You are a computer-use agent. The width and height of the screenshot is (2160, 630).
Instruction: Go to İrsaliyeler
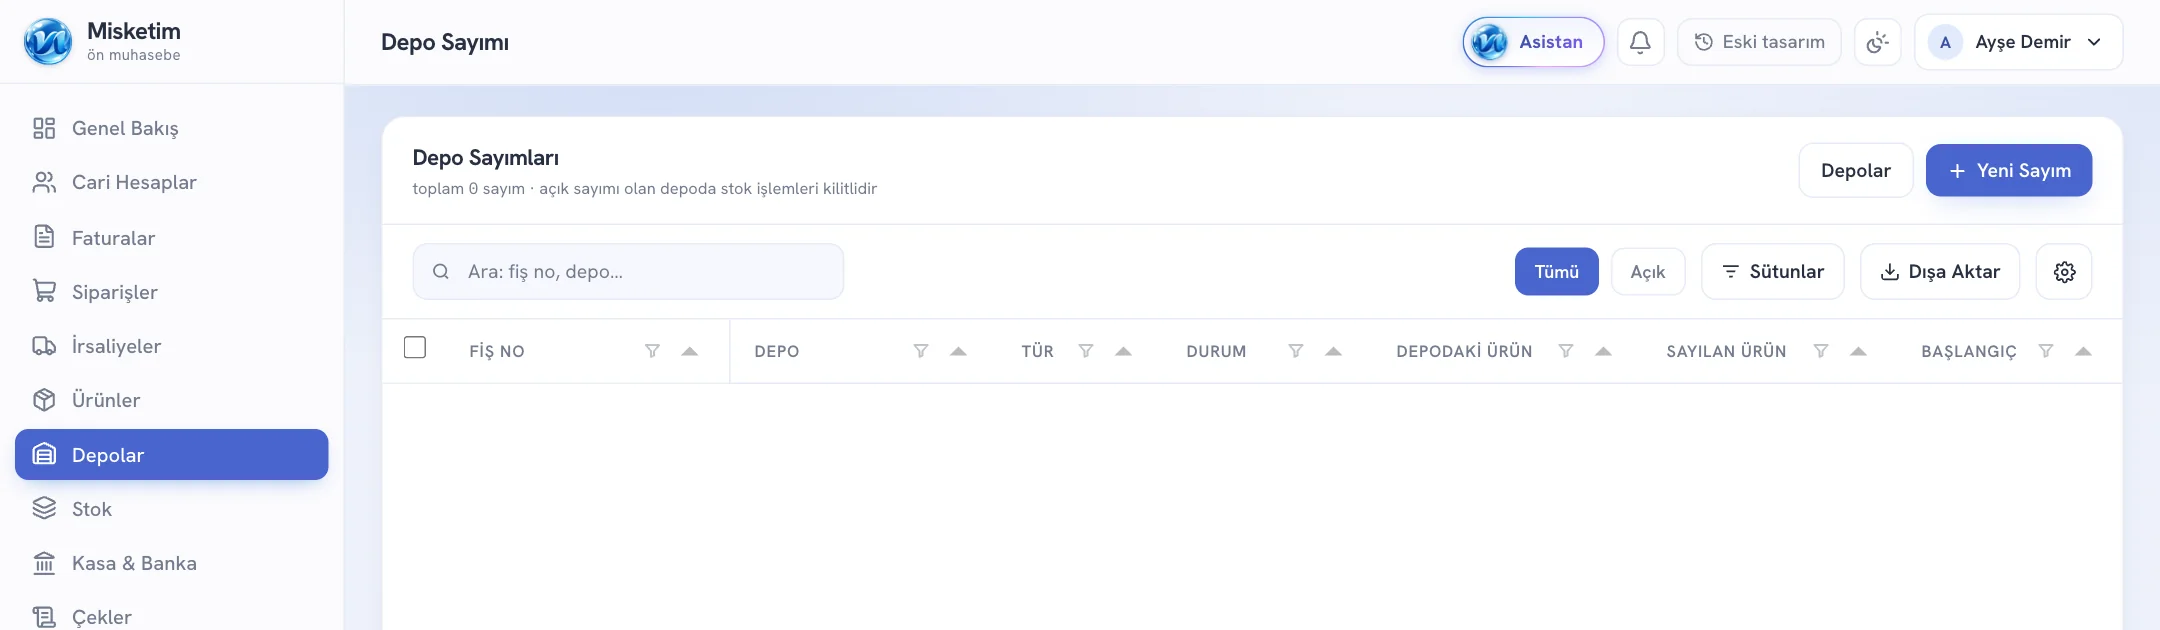coord(172,346)
